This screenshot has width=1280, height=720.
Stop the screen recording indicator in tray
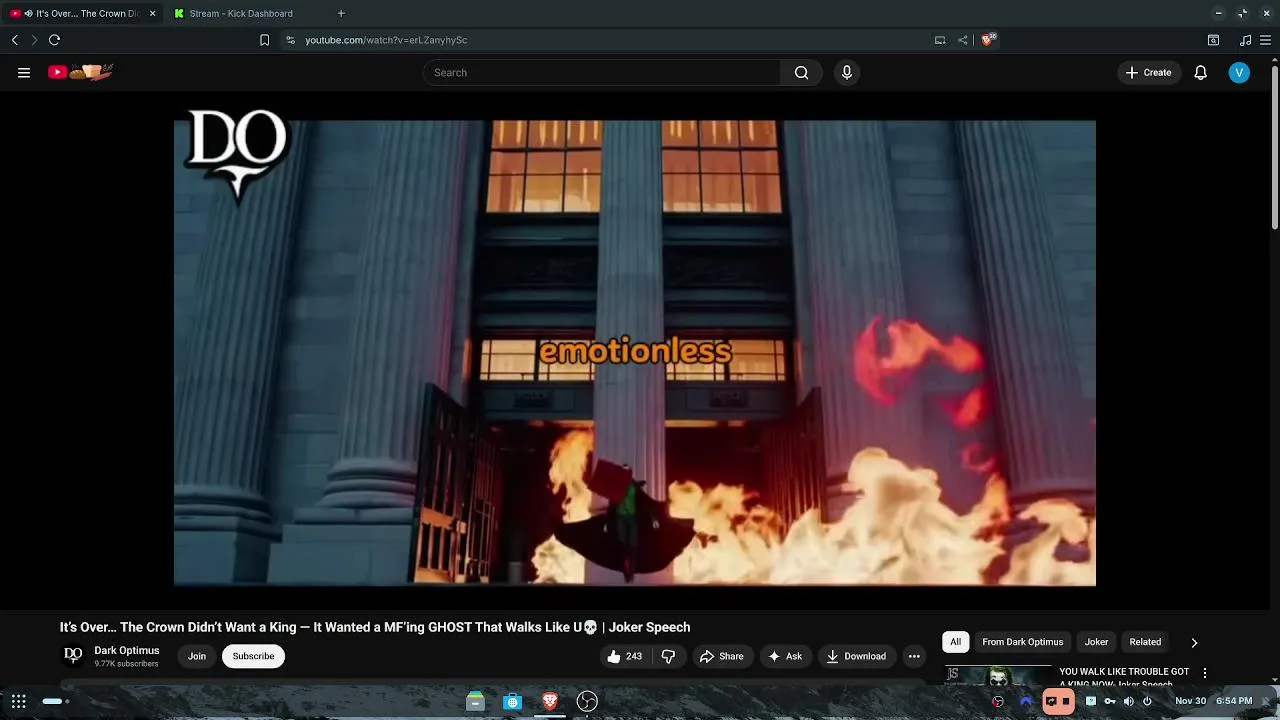click(x=1058, y=701)
